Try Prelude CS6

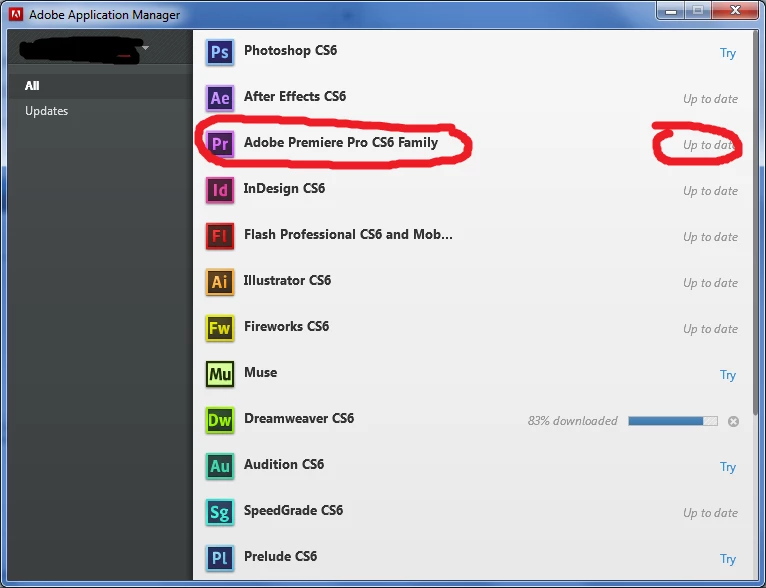727,559
